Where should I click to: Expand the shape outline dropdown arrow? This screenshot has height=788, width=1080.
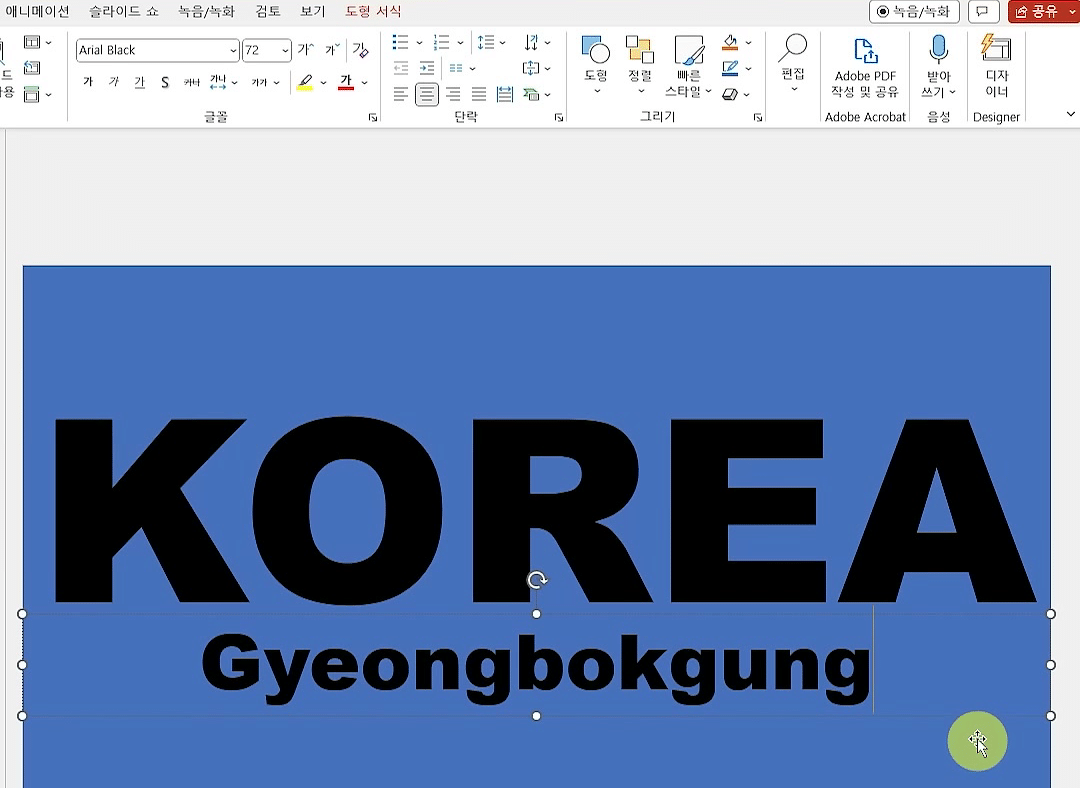pyautogui.click(x=749, y=69)
